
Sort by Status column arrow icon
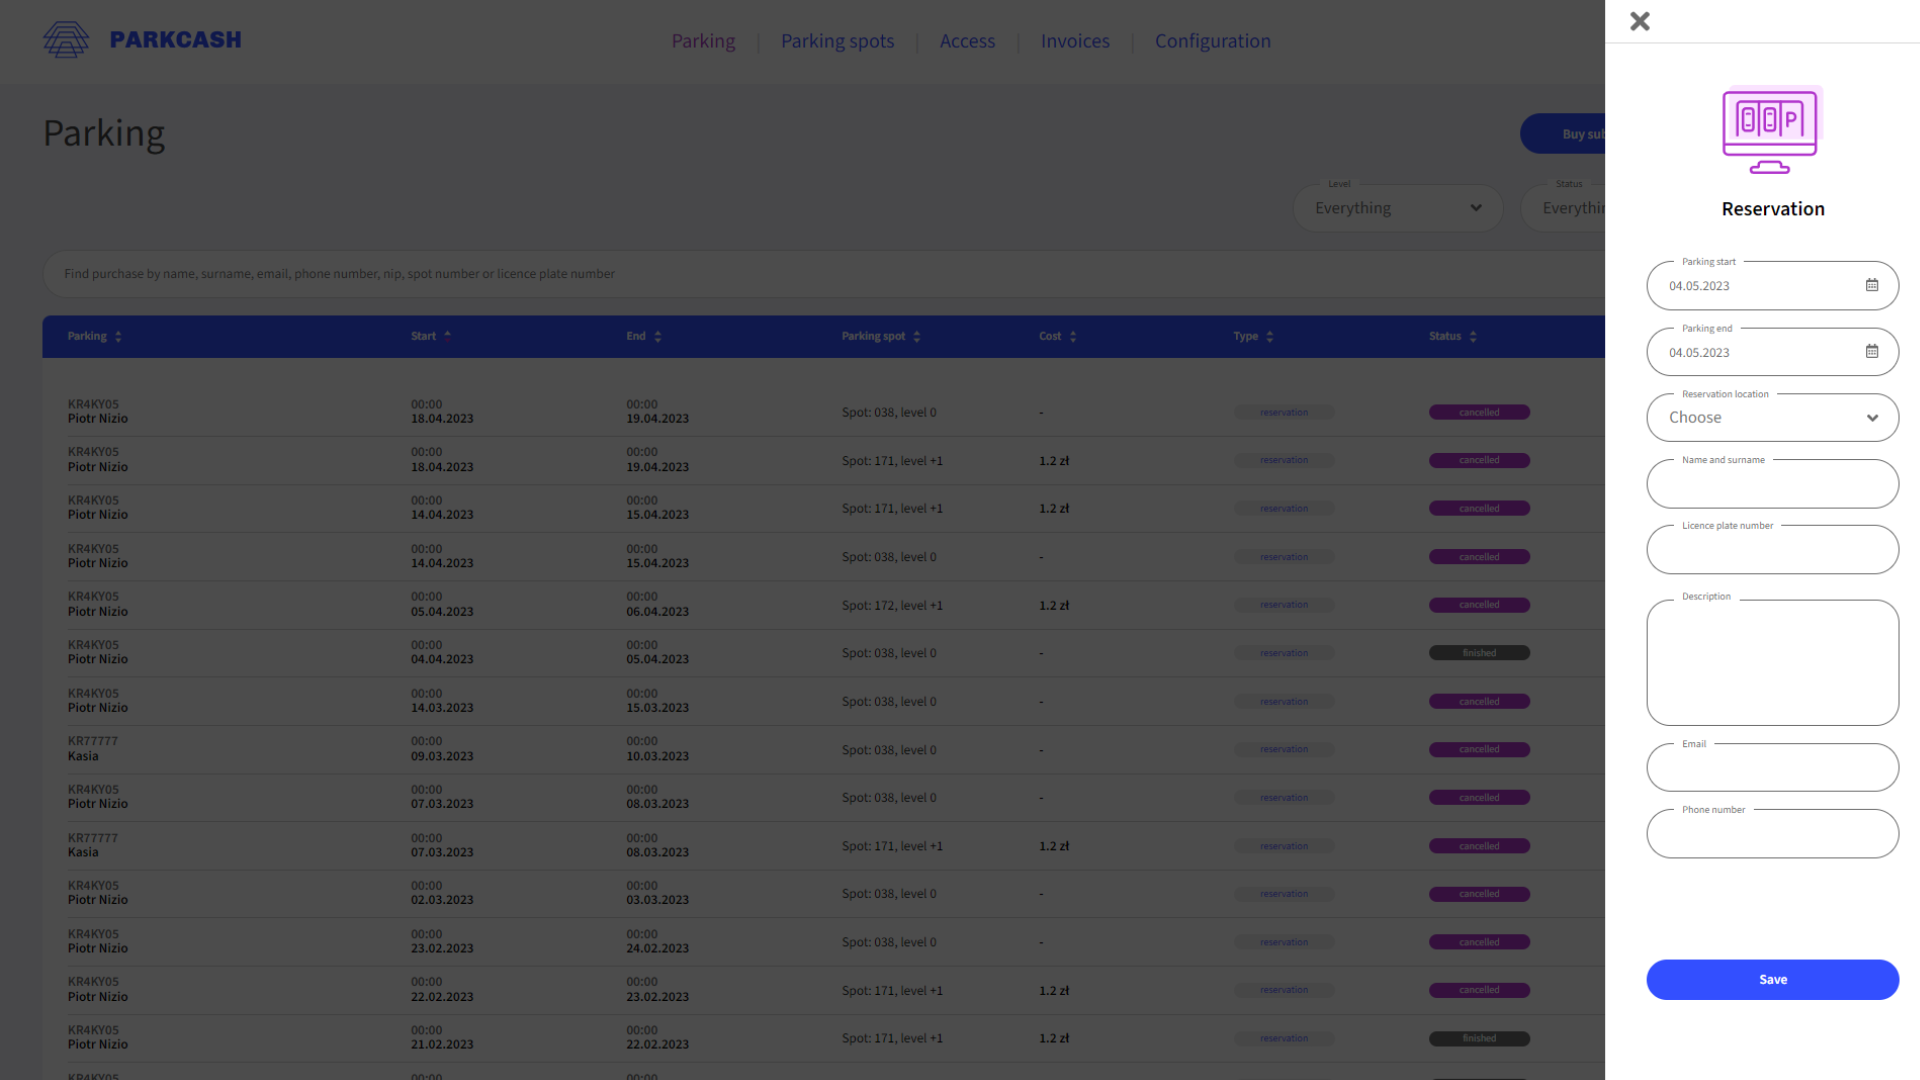click(1472, 336)
